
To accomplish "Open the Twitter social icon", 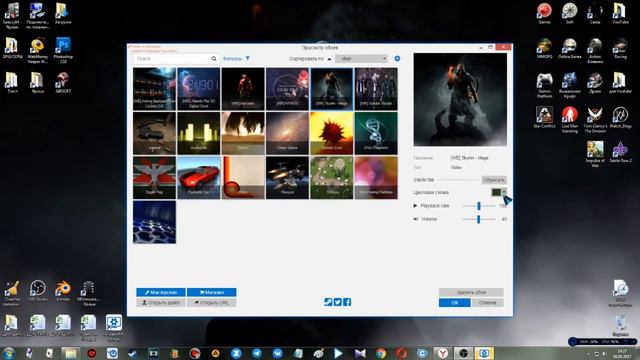I will (x=338, y=302).
